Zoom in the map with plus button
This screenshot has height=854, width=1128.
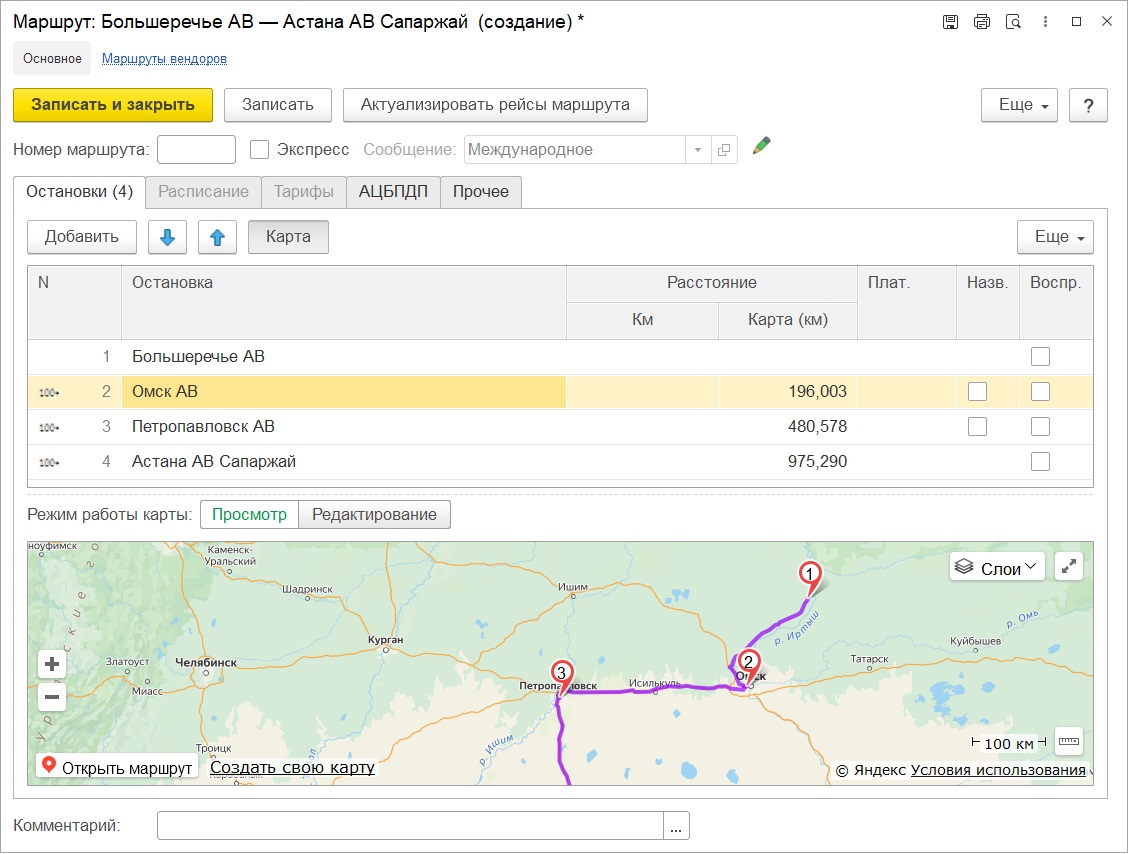[x=52, y=663]
